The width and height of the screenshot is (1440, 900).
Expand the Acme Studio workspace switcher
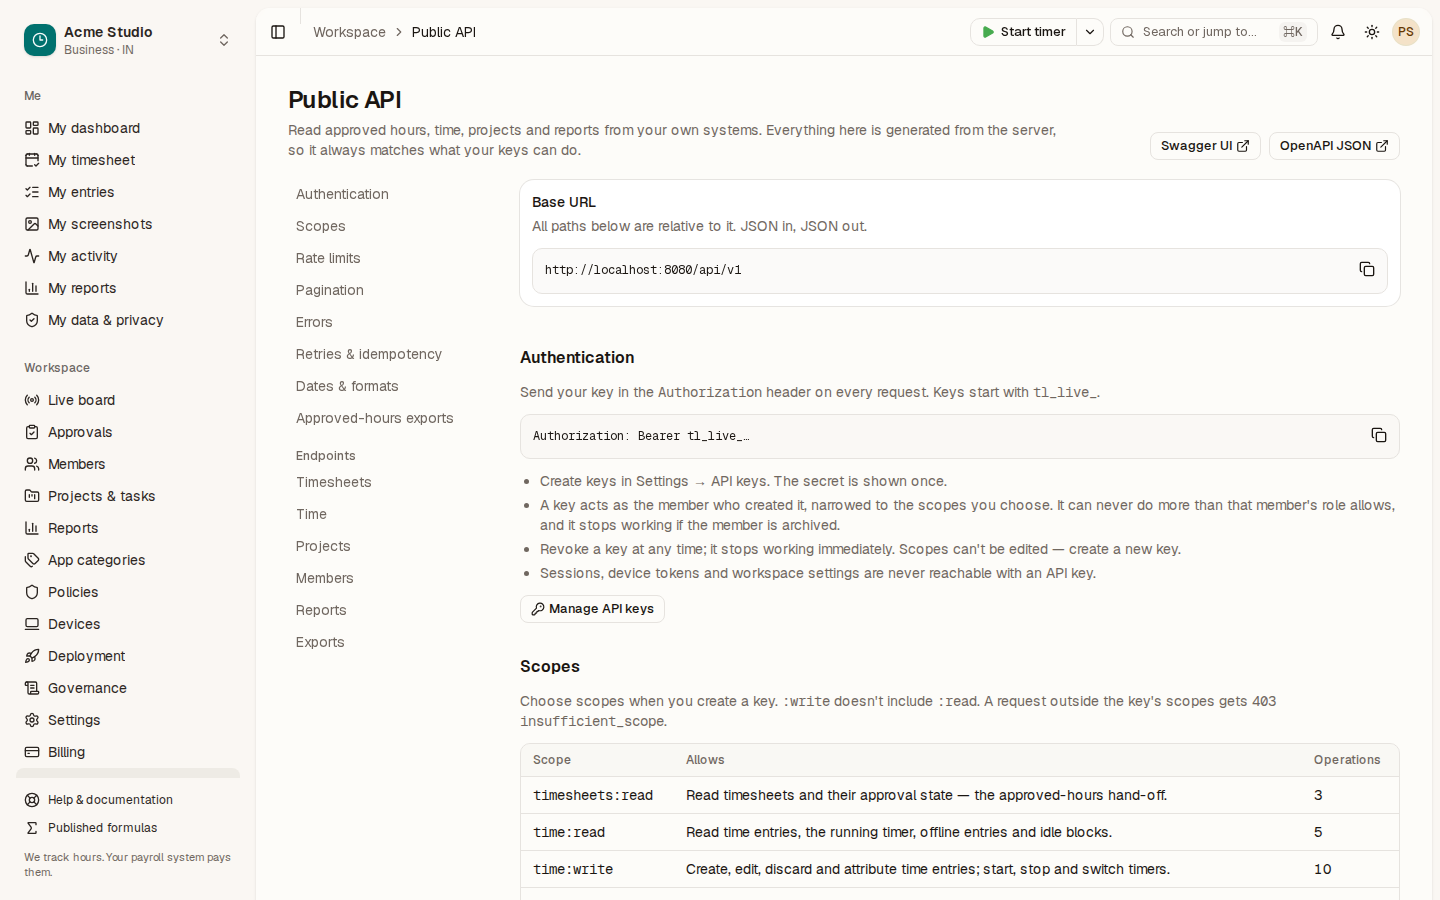click(224, 40)
